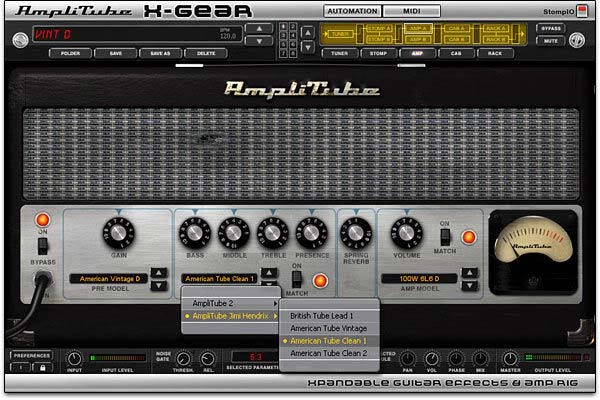Click the orange power light above ON
The image size is (600, 400).
coord(42,220)
